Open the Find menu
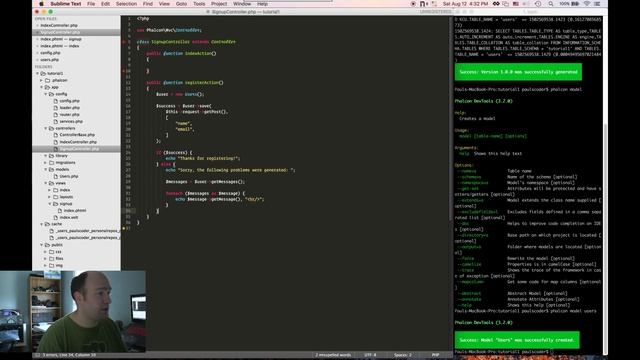Image resolution: width=640 pixels, height=360 pixels. pos(148,4)
